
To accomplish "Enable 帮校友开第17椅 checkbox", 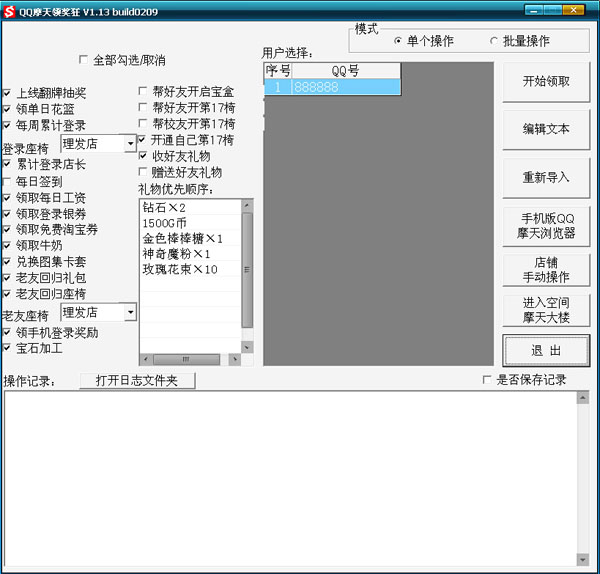I will point(142,123).
